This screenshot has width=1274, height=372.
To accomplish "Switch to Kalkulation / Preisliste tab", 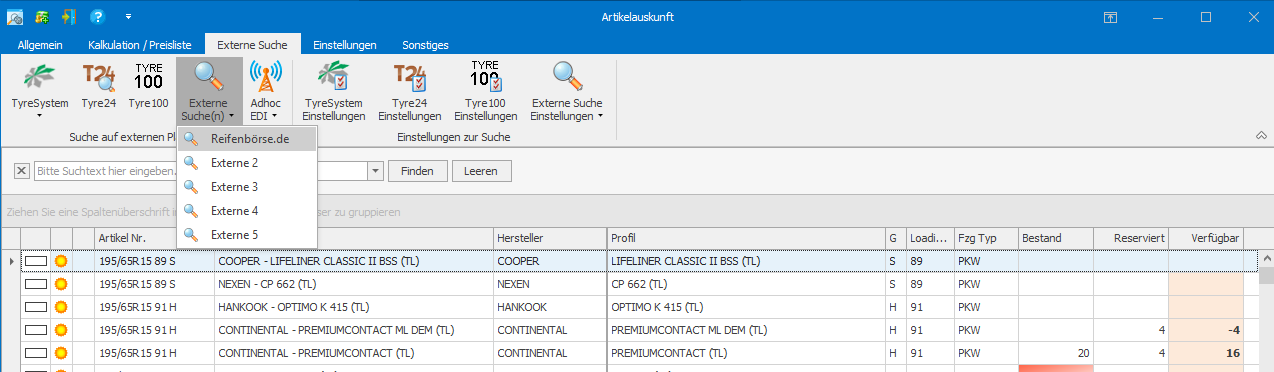I will click(x=138, y=45).
